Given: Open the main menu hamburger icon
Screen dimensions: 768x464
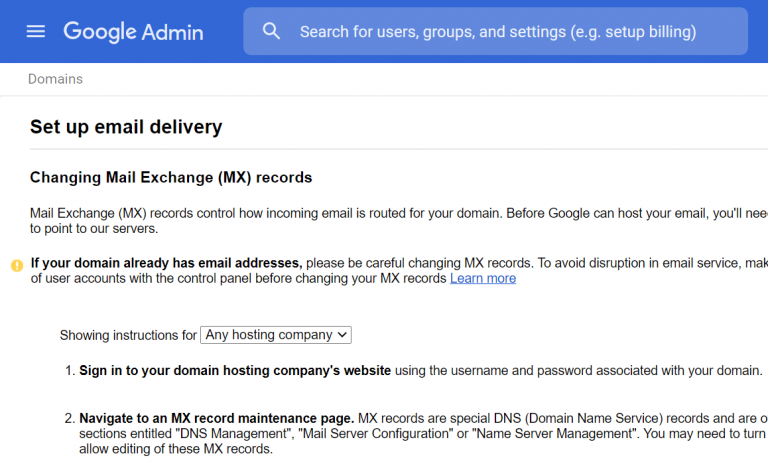Looking at the screenshot, I should pyautogui.click(x=36, y=31).
